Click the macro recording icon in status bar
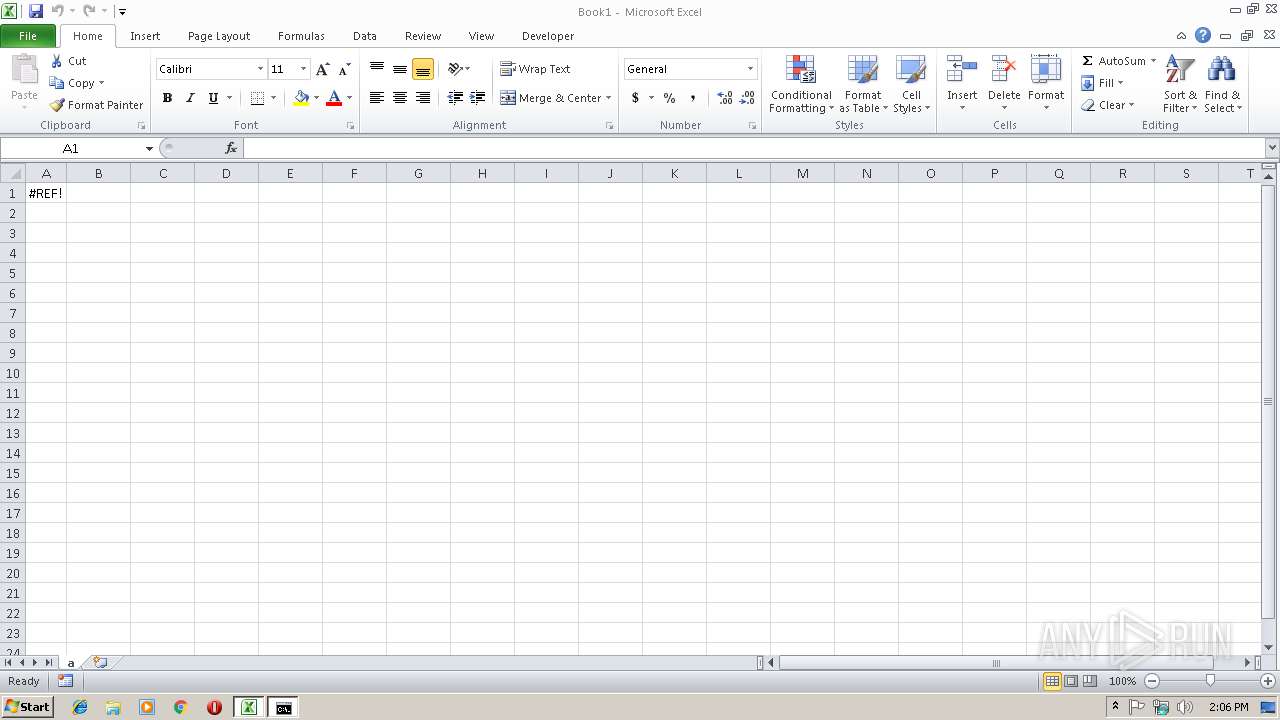 click(65, 681)
